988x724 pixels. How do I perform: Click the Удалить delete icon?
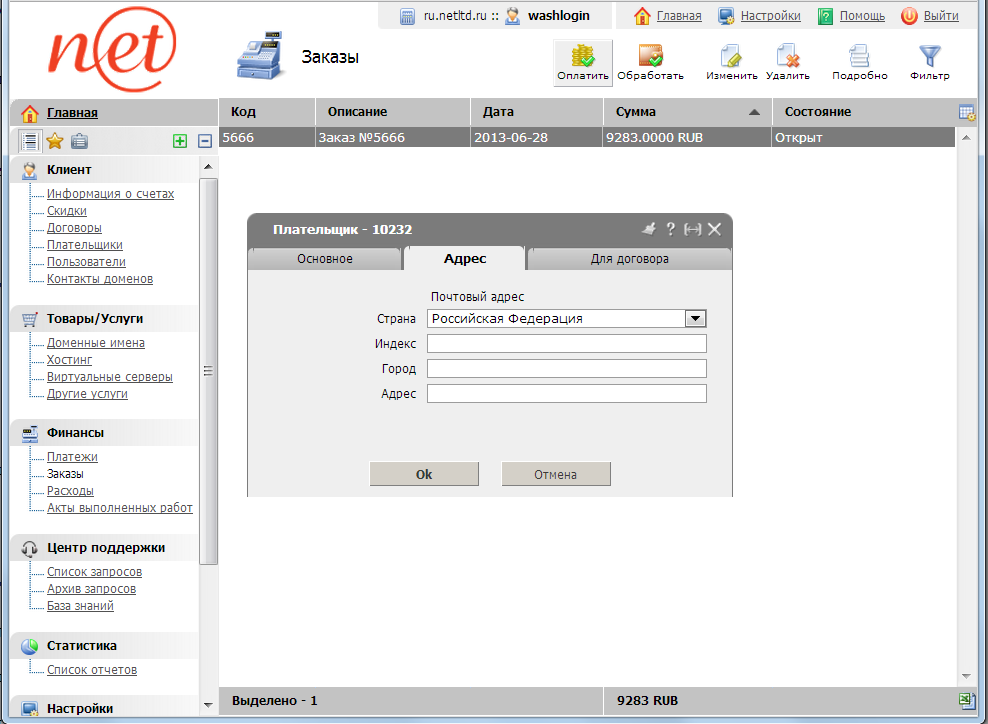[x=788, y=56]
